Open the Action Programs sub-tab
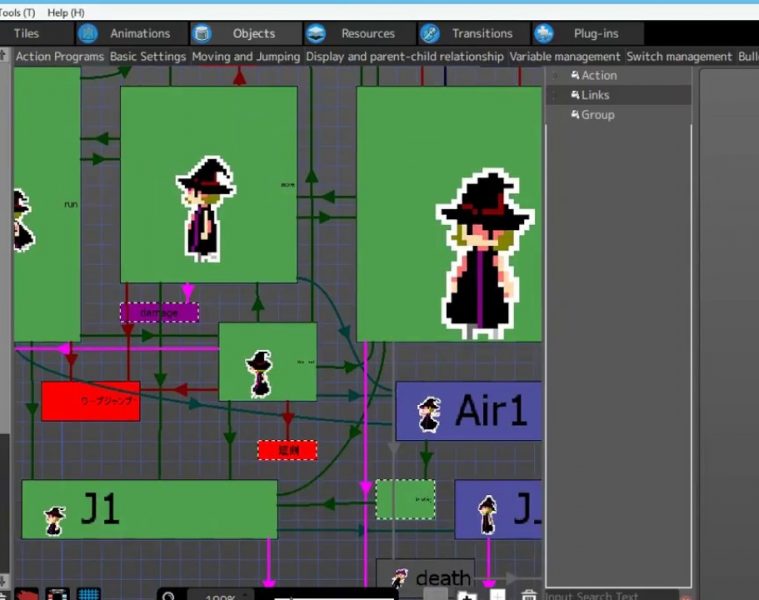Screen dimensions: 759x600 tap(60, 57)
